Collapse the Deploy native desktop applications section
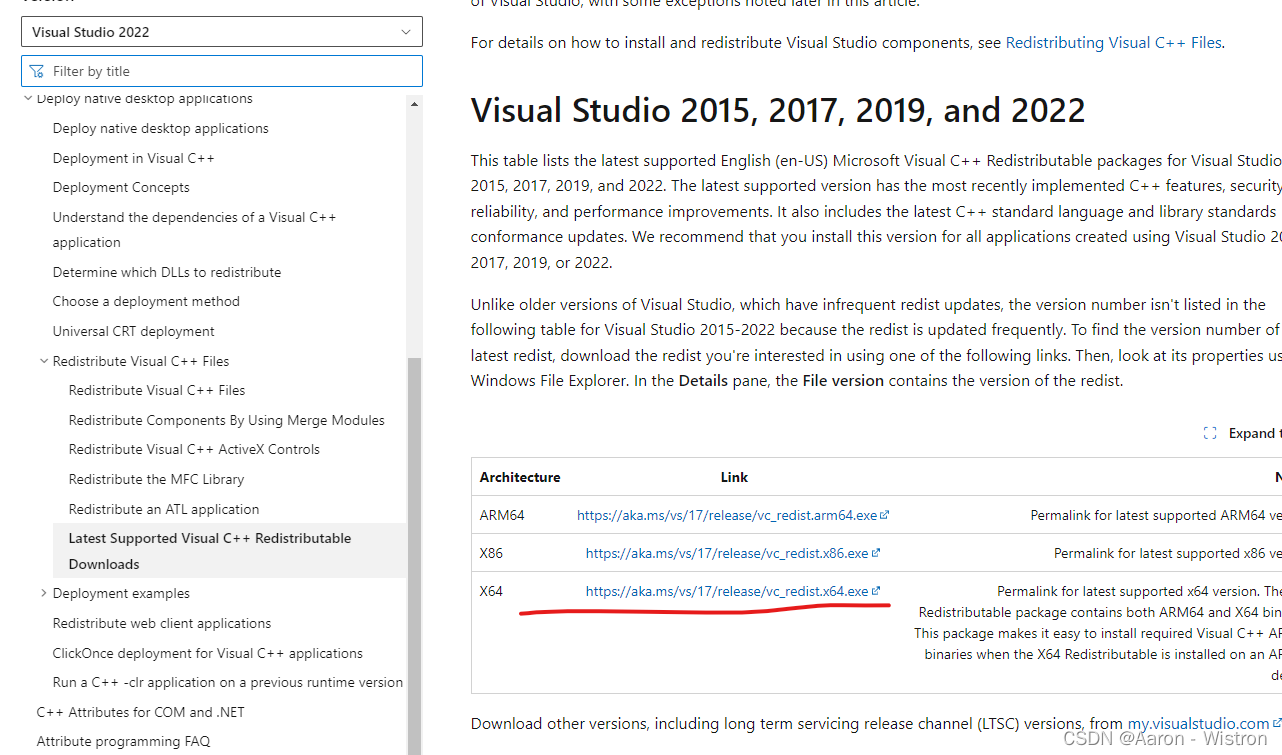1282x755 pixels. click(x=28, y=98)
